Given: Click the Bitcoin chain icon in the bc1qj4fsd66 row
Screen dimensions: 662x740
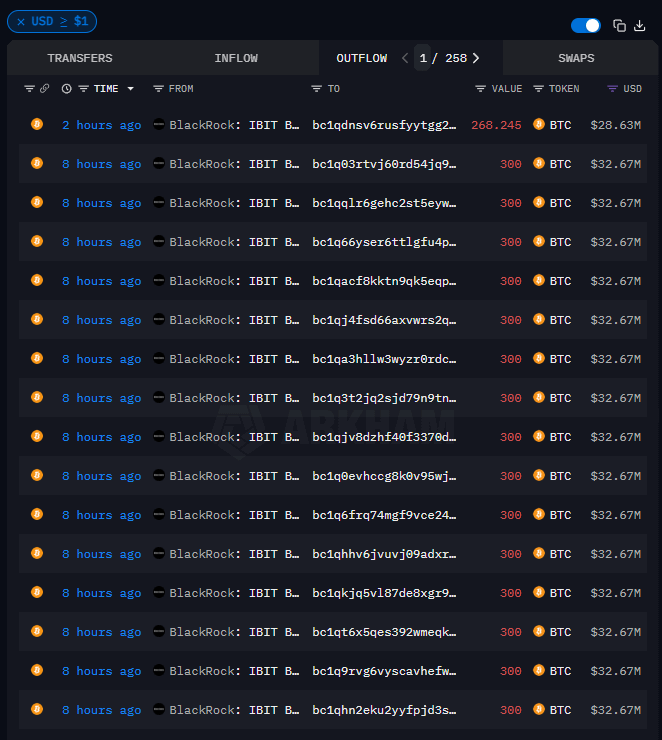Looking at the screenshot, I should click(x=37, y=319).
